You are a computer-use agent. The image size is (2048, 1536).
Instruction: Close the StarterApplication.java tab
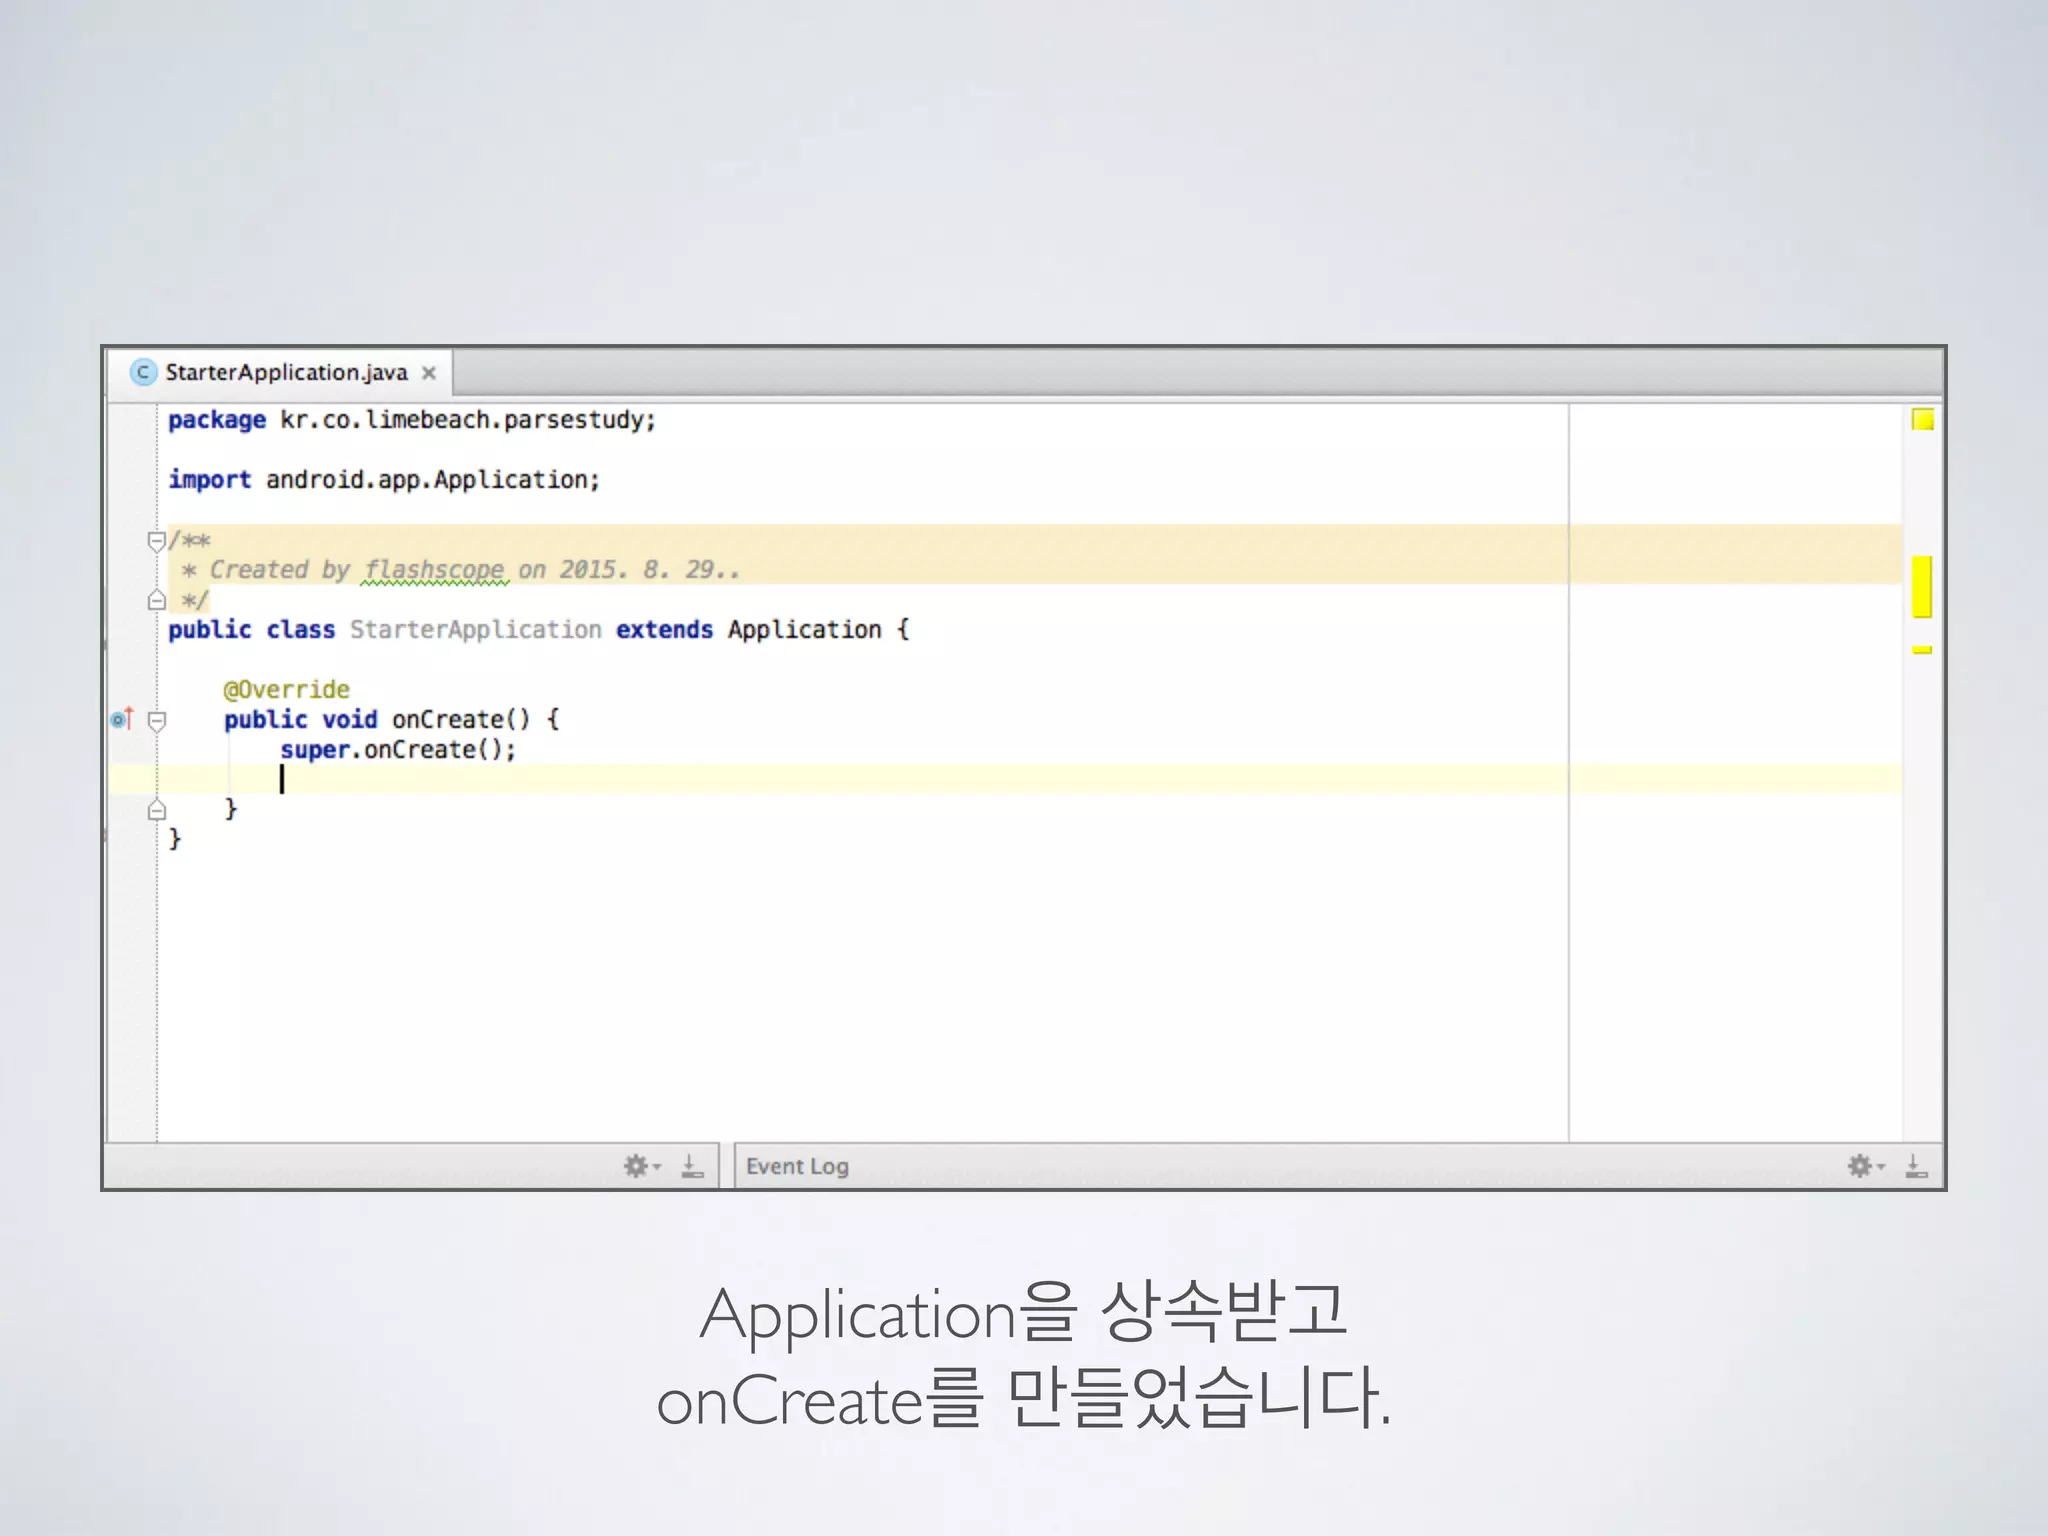click(429, 373)
